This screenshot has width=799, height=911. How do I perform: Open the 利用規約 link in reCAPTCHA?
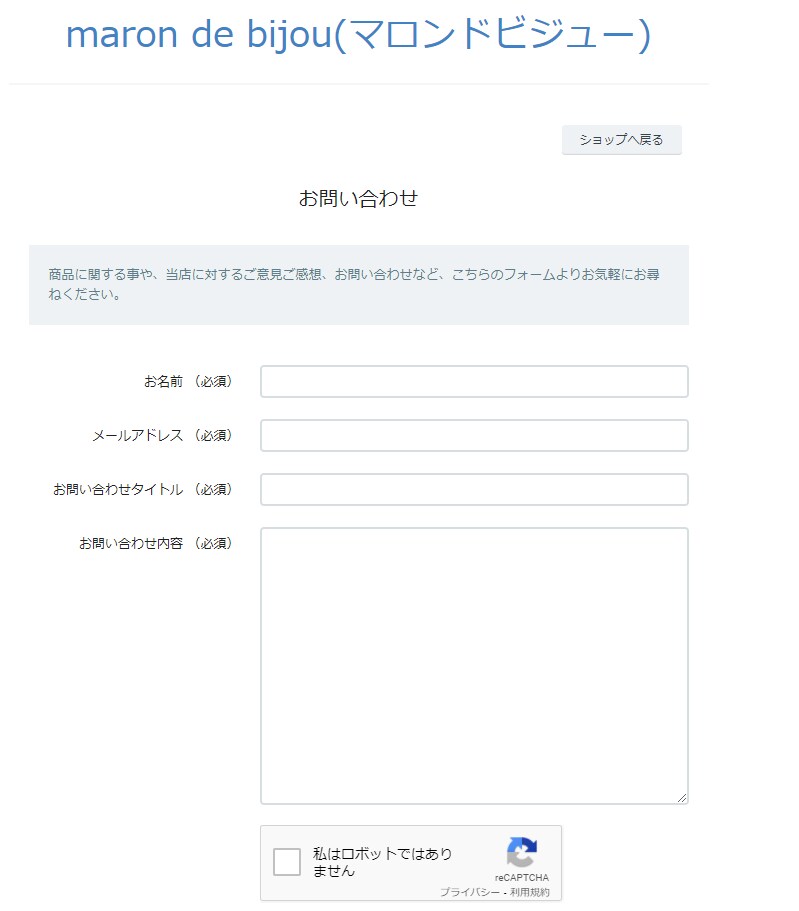pos(529,892)
